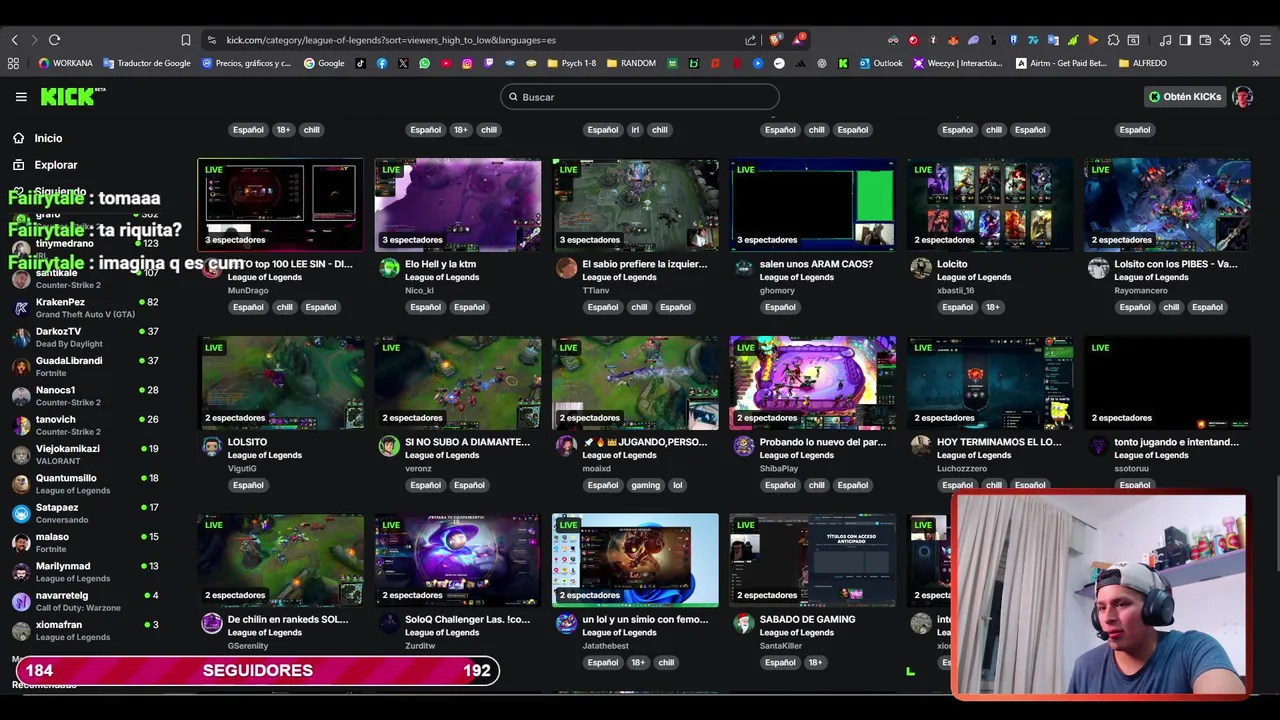Open the Kick hamburger sidebar menu
Screen dimensions: 1280x720
21,97
